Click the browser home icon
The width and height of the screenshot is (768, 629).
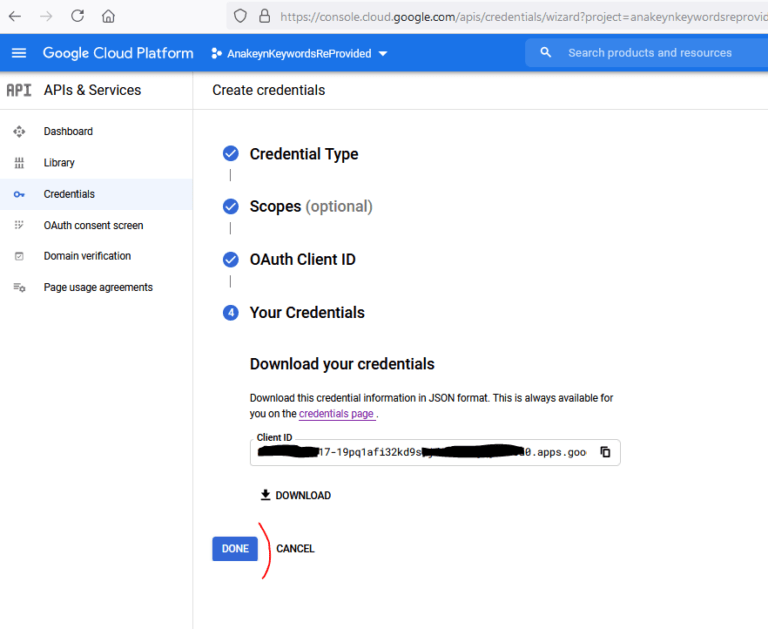108,16
